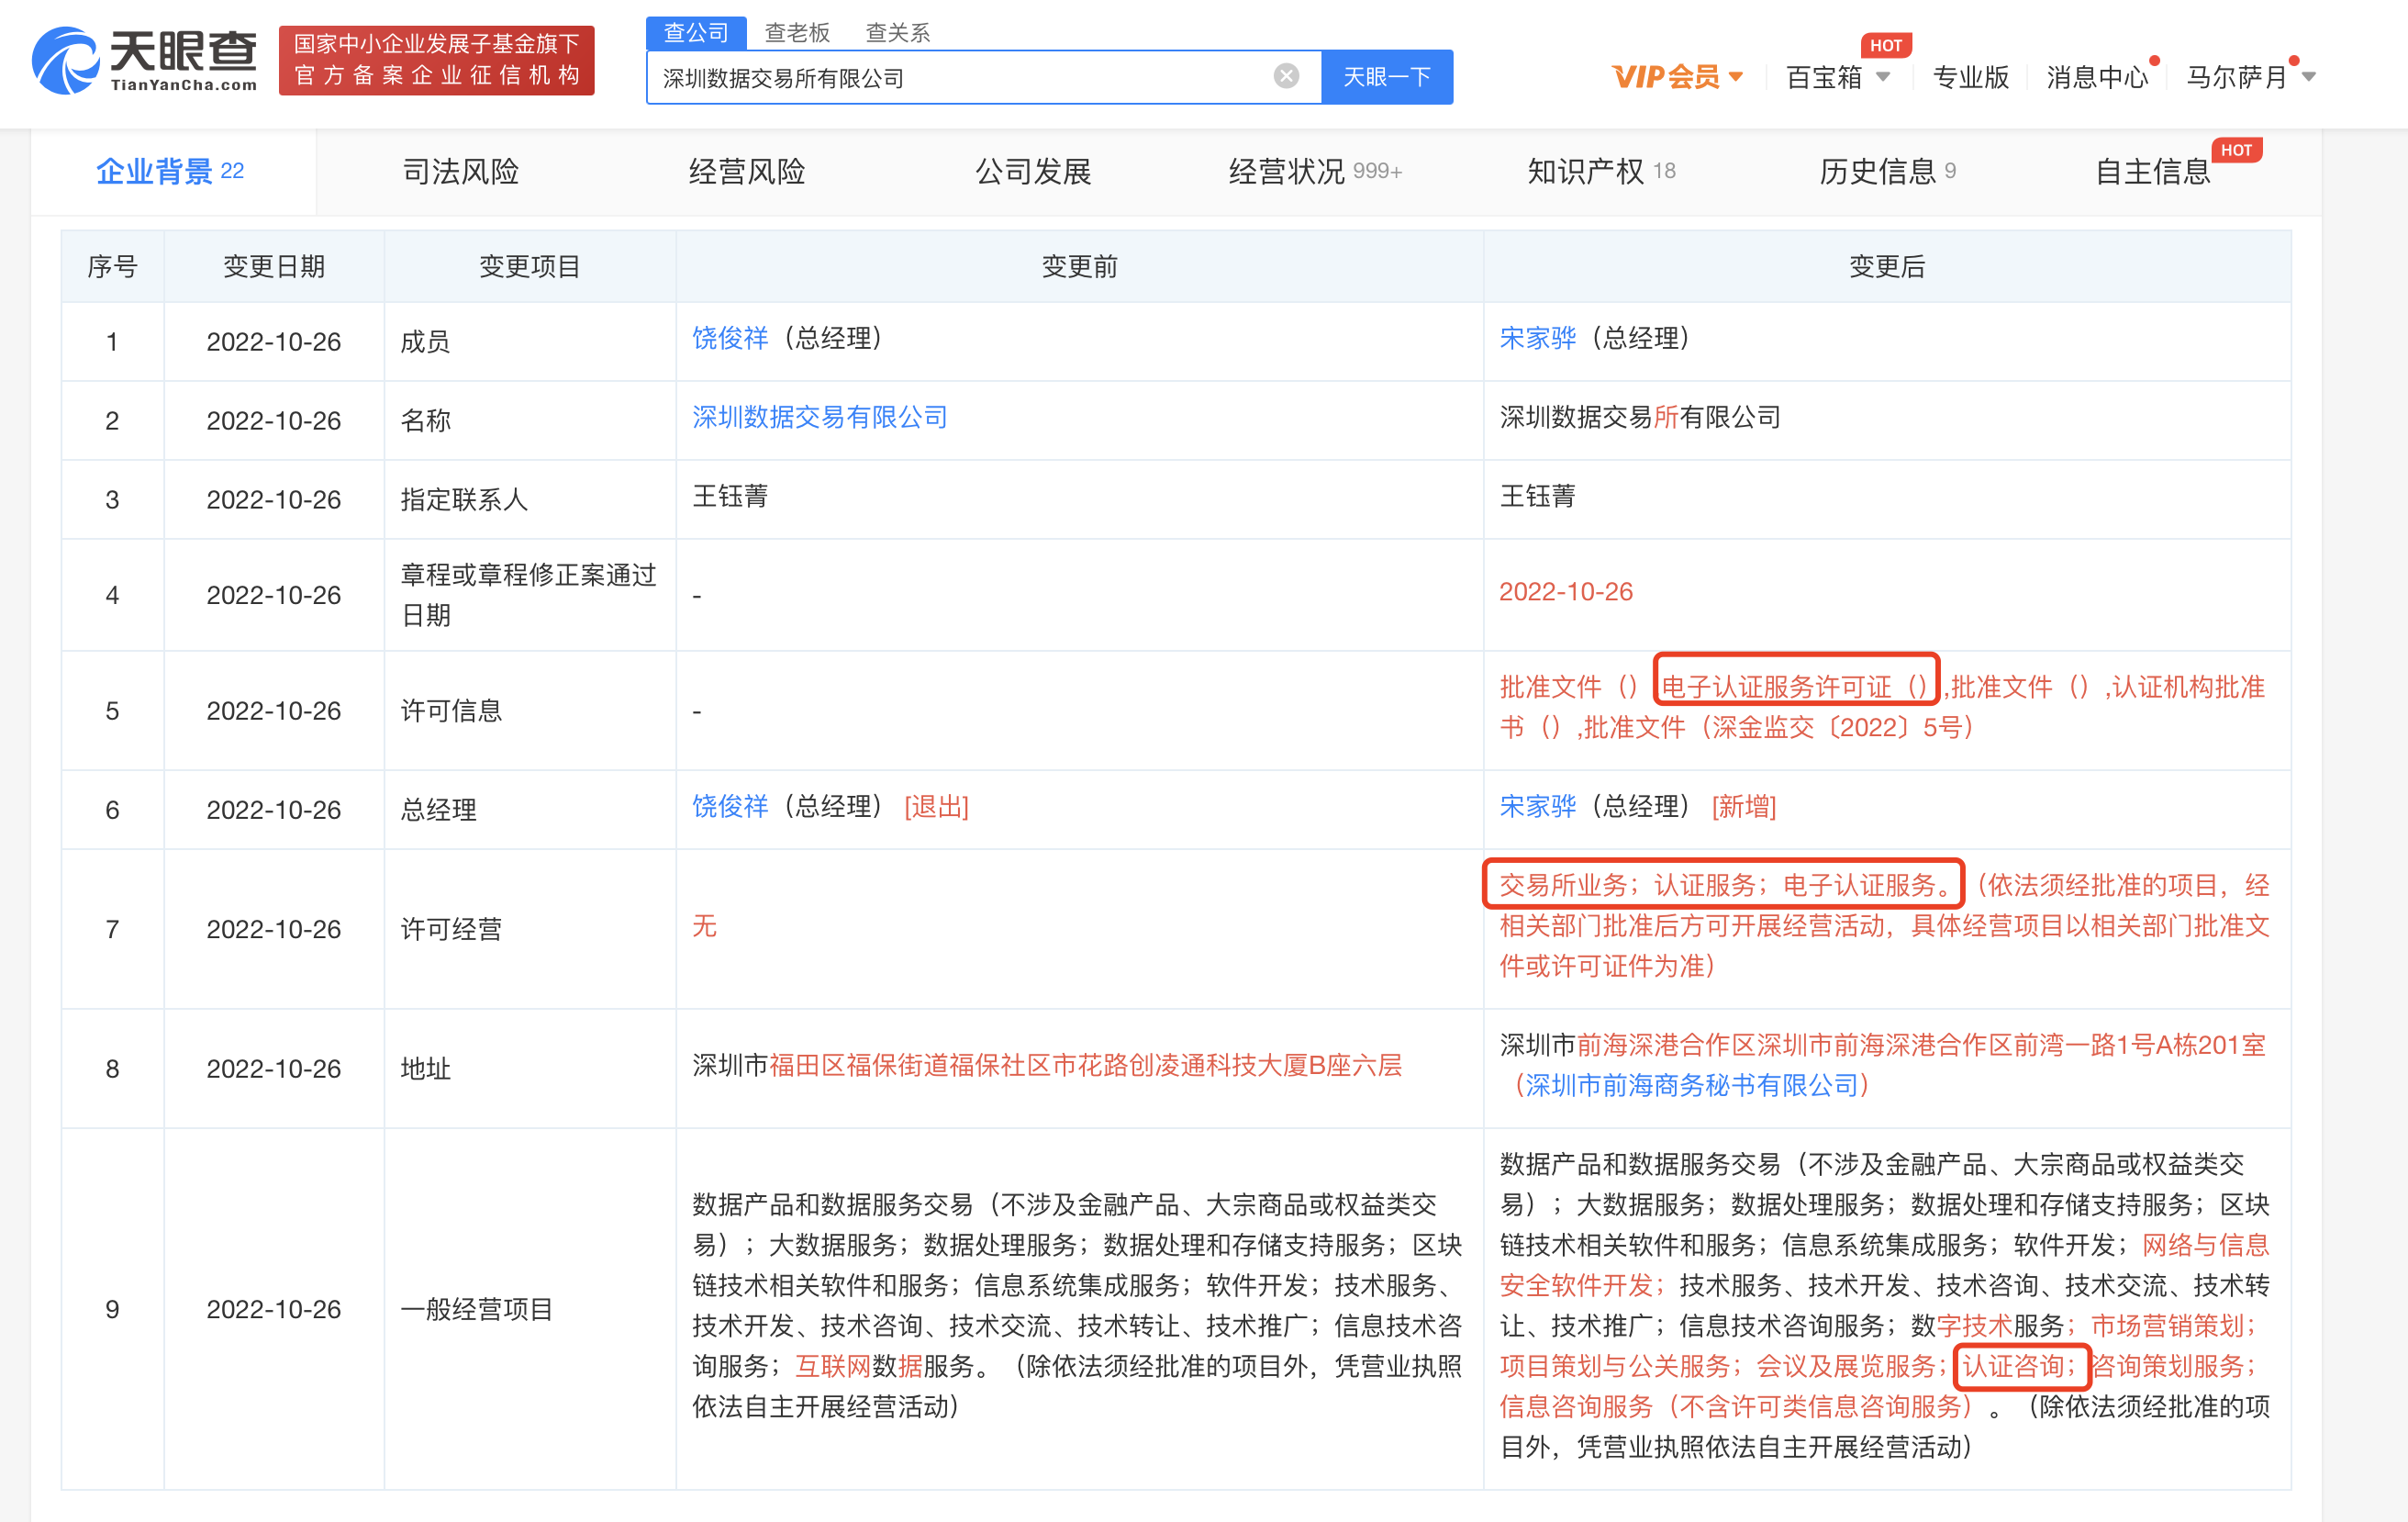Open 宋家骅 link in 总经理 row
The width and height of the screenshot is (2408, 1522).
[1537, 806]
